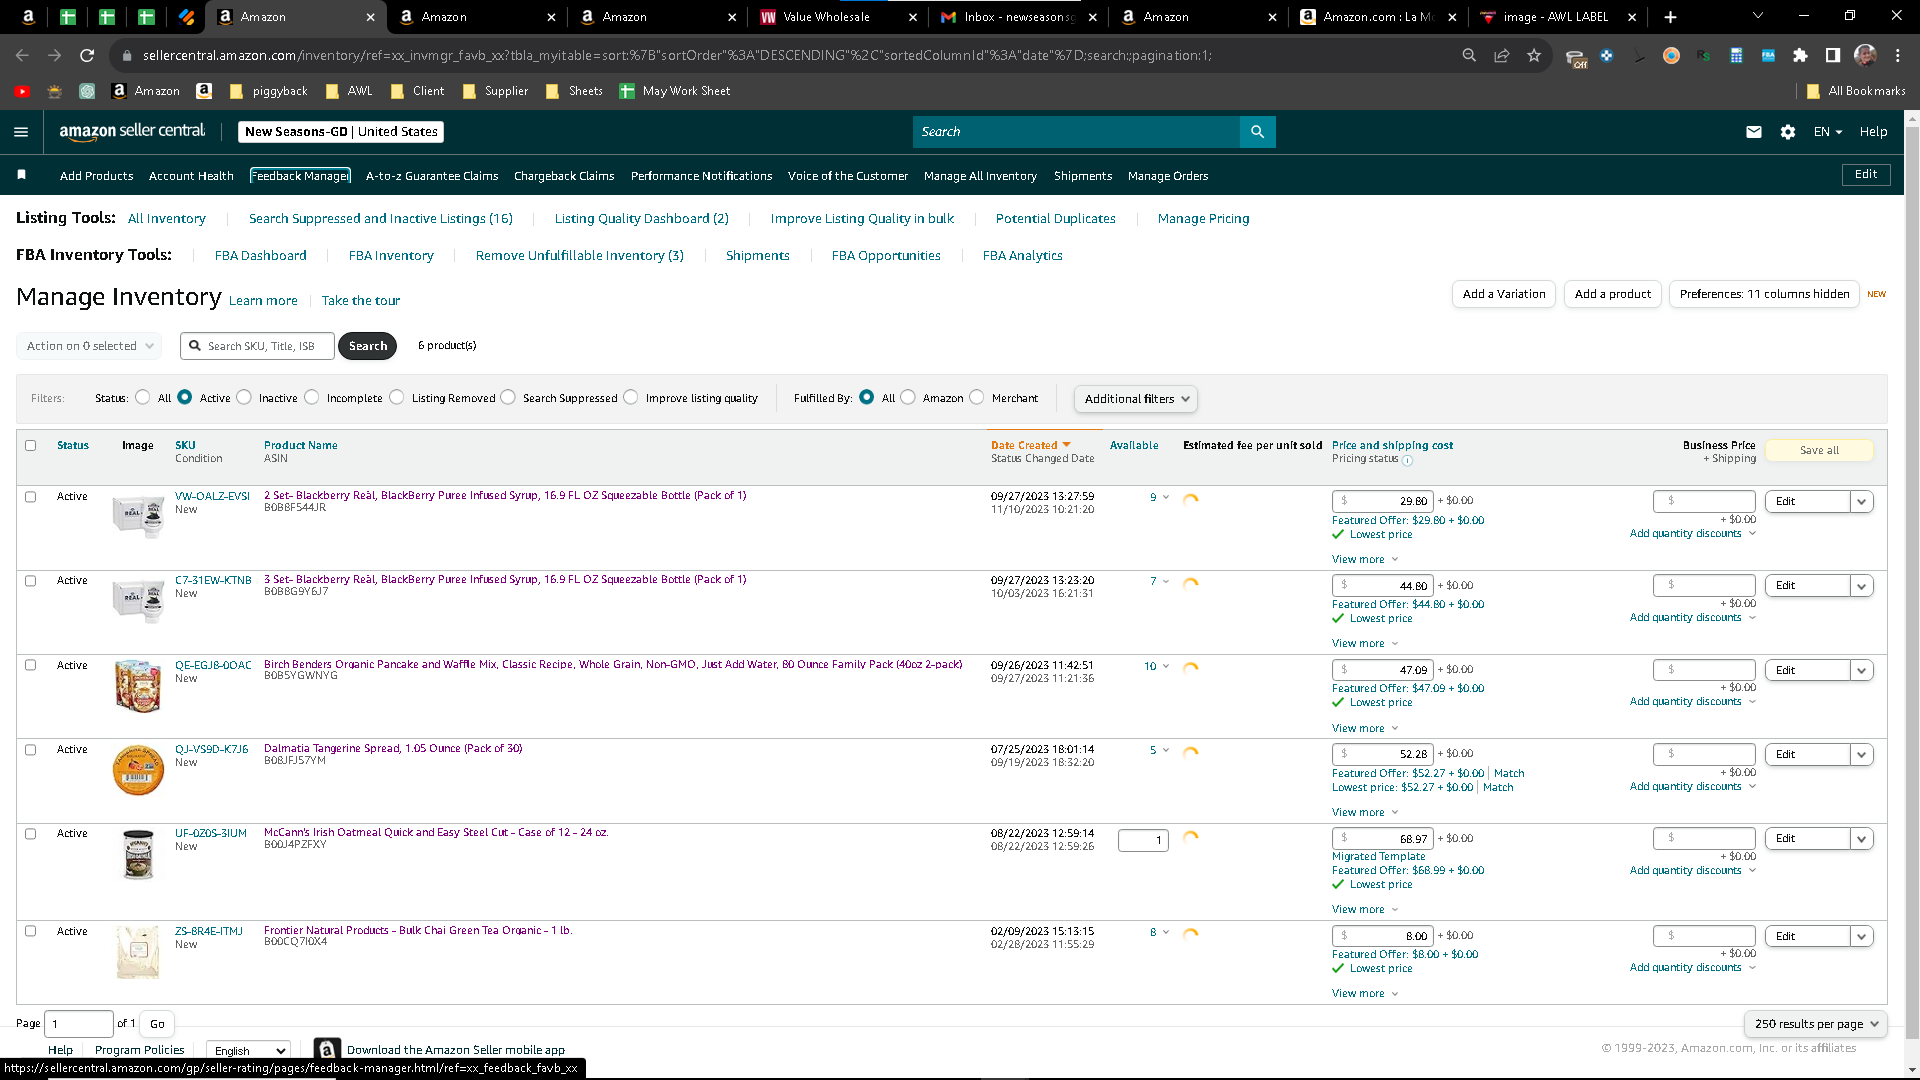Close the Value Wholesale tab
The width and height of the screenshot is (1920, 1080).
(x=912, y=17)
